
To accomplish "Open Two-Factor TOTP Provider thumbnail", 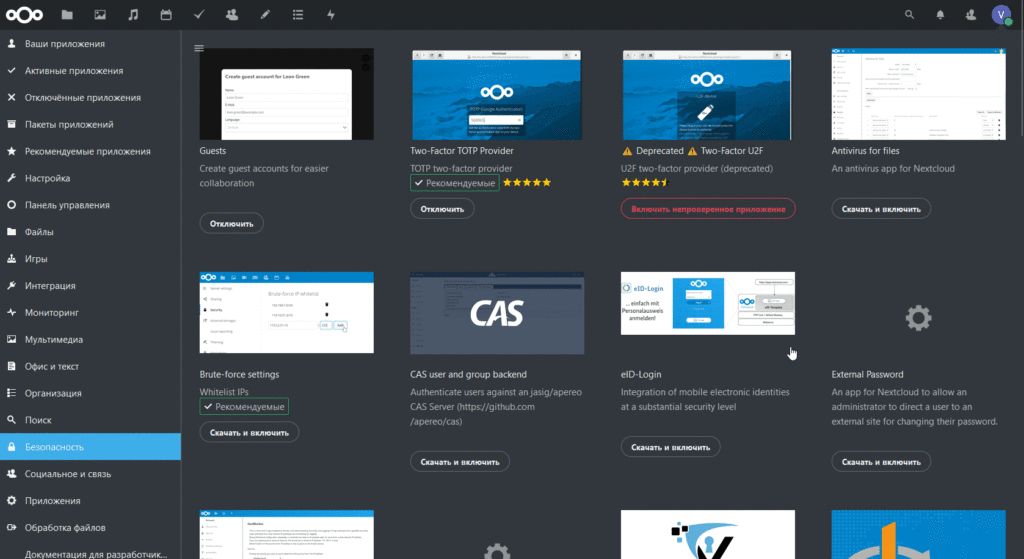I will [496, 94].
